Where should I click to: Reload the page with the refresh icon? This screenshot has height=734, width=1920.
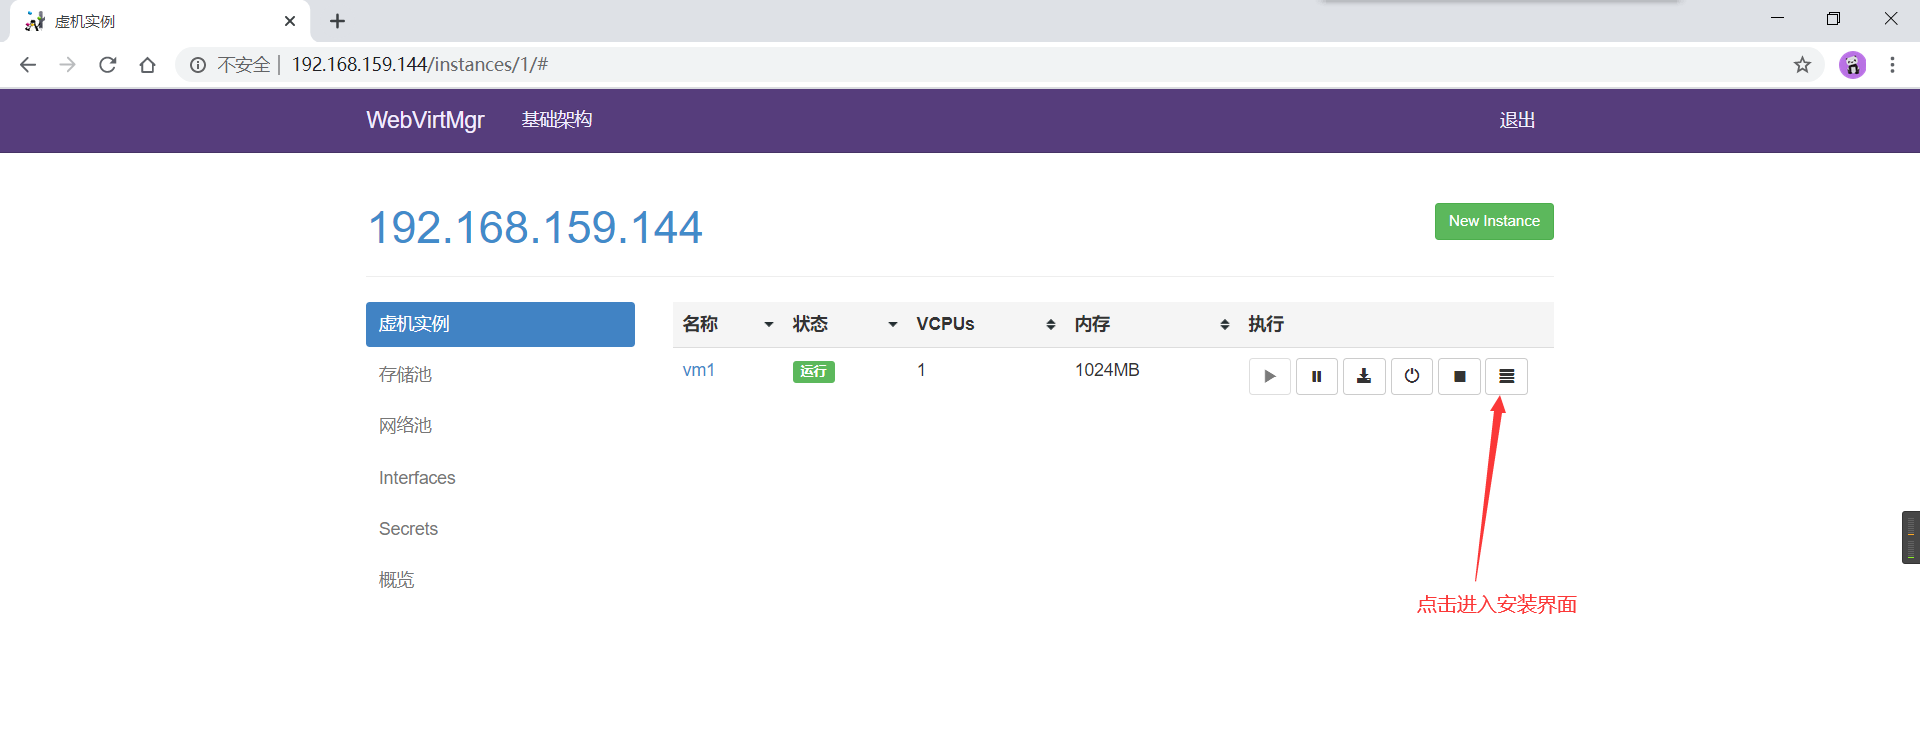108,65
